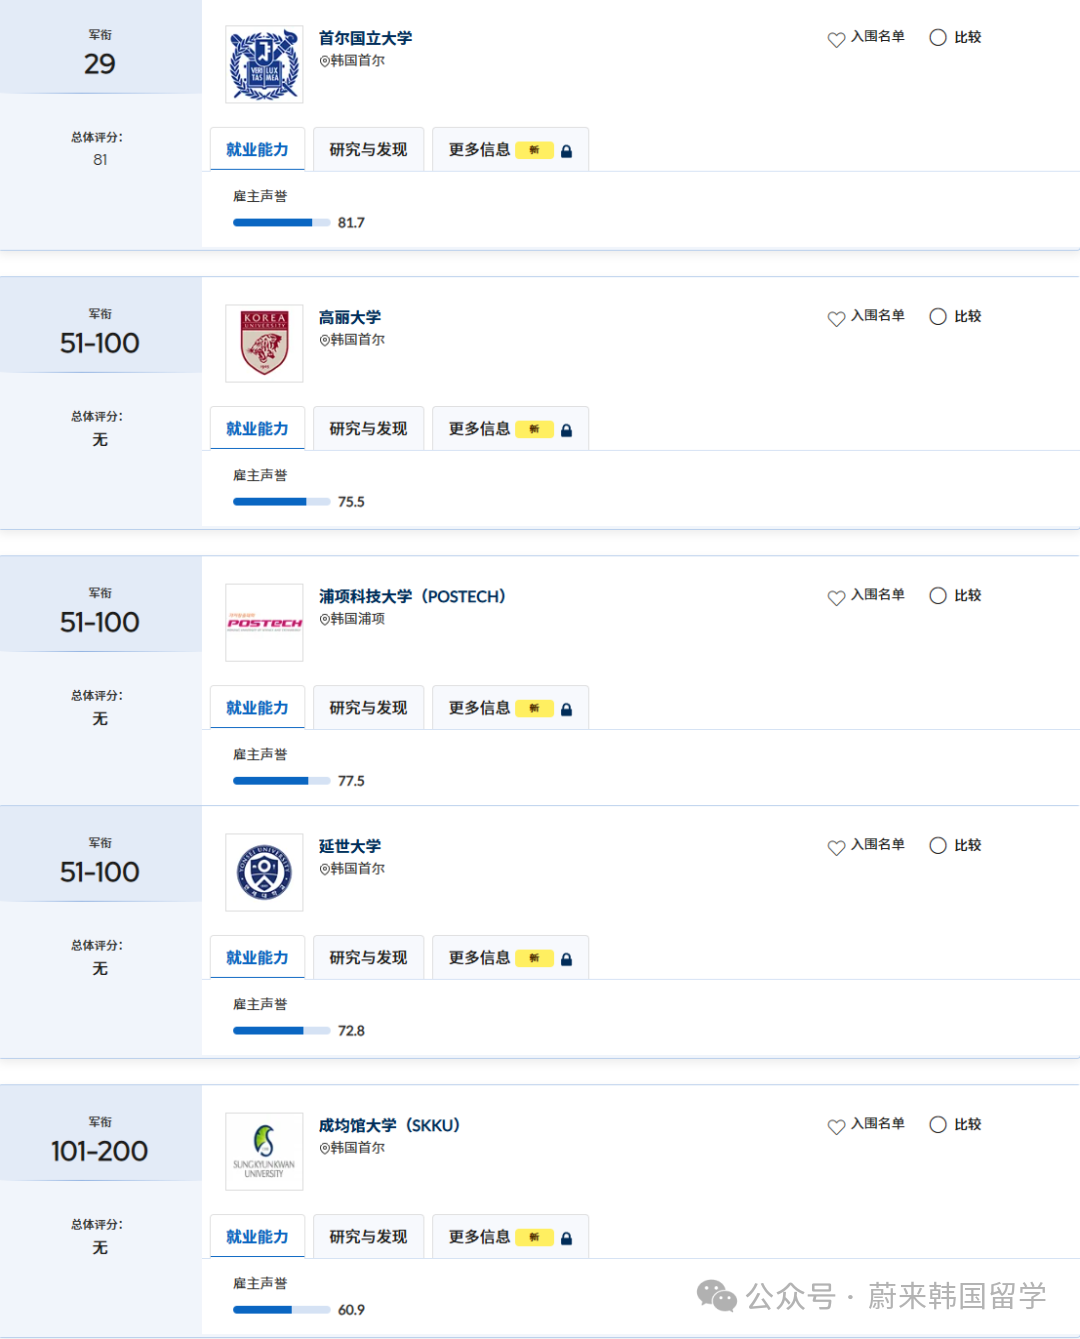Open 研究与发现 tab for Korea University
Screen dimensions: 1080x1339
click(368, 429)
